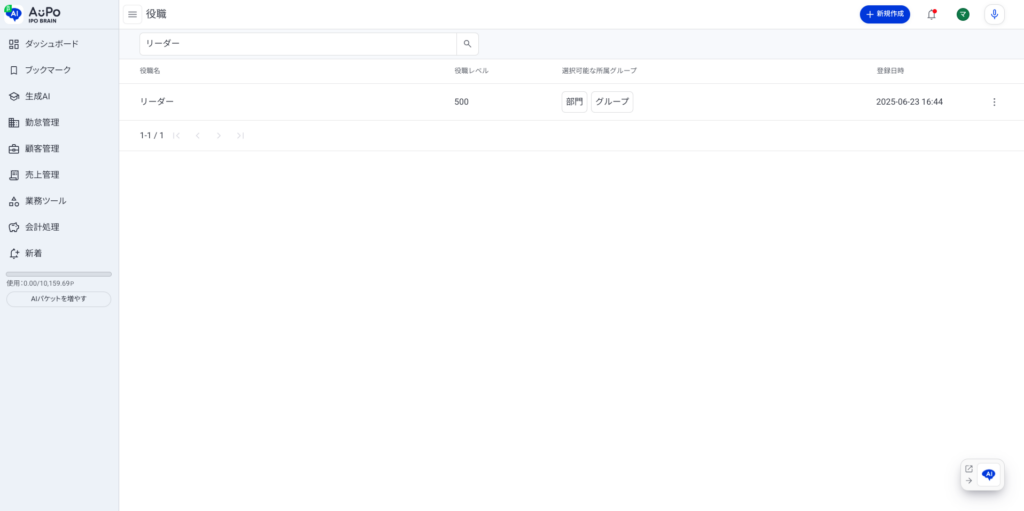Pop out AI chat in new window
The height and width of the screenshot is (511, 1024).
968,468
